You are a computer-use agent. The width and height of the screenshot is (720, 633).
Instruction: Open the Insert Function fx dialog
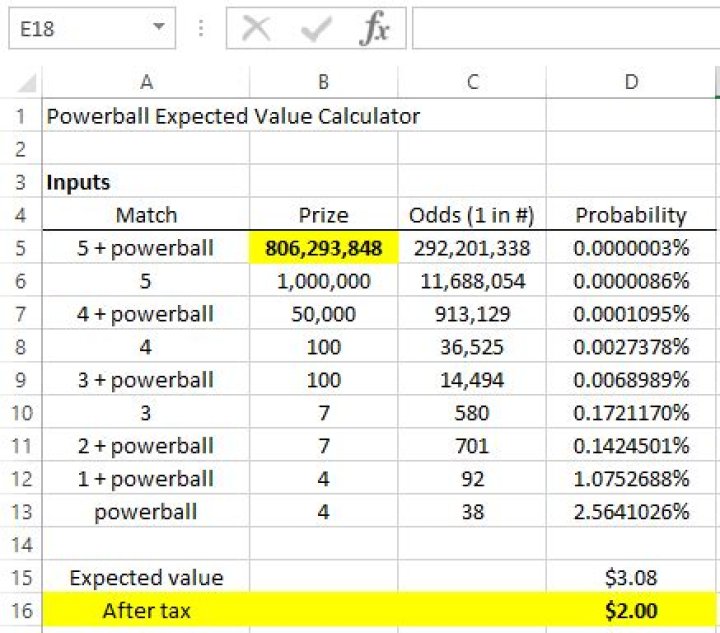coord(374,28)
